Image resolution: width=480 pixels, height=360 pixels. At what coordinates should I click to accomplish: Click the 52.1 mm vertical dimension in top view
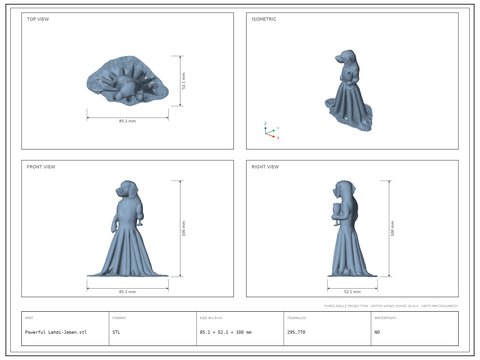tap(184, 81)
